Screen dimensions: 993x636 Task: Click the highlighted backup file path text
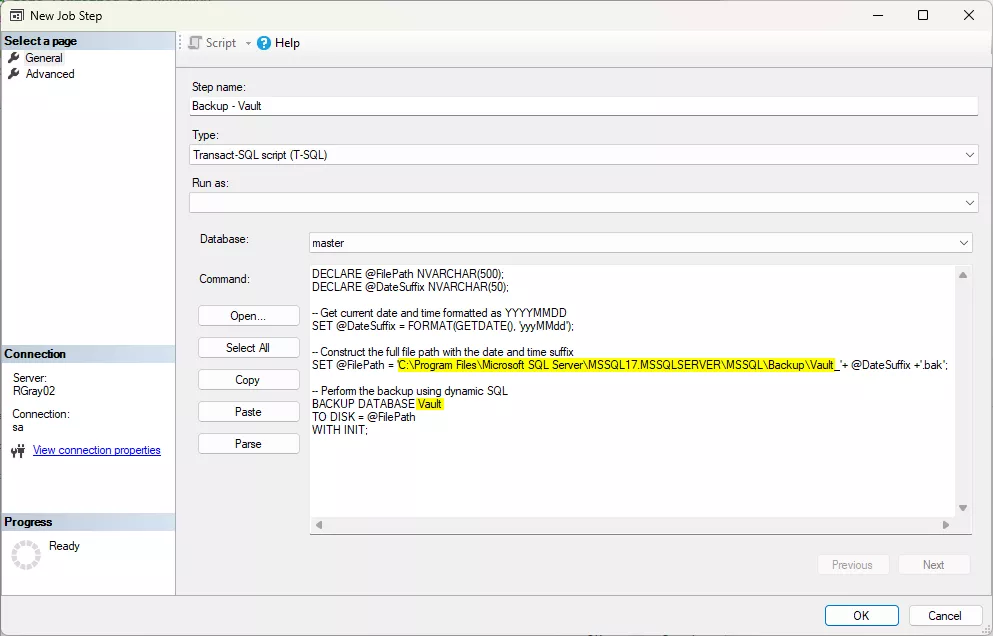coord(616,365)
